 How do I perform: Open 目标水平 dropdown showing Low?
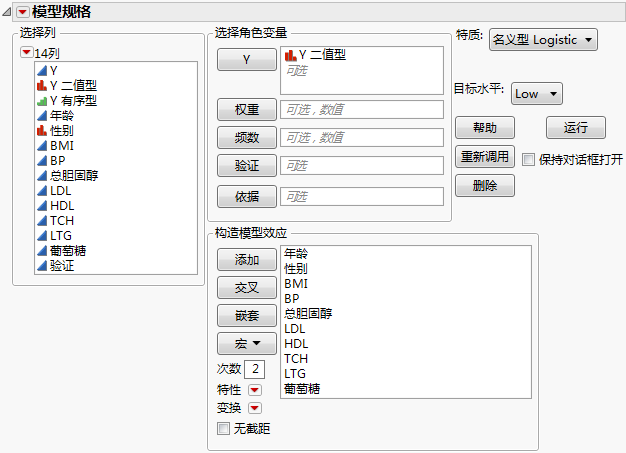pos(537,94)
